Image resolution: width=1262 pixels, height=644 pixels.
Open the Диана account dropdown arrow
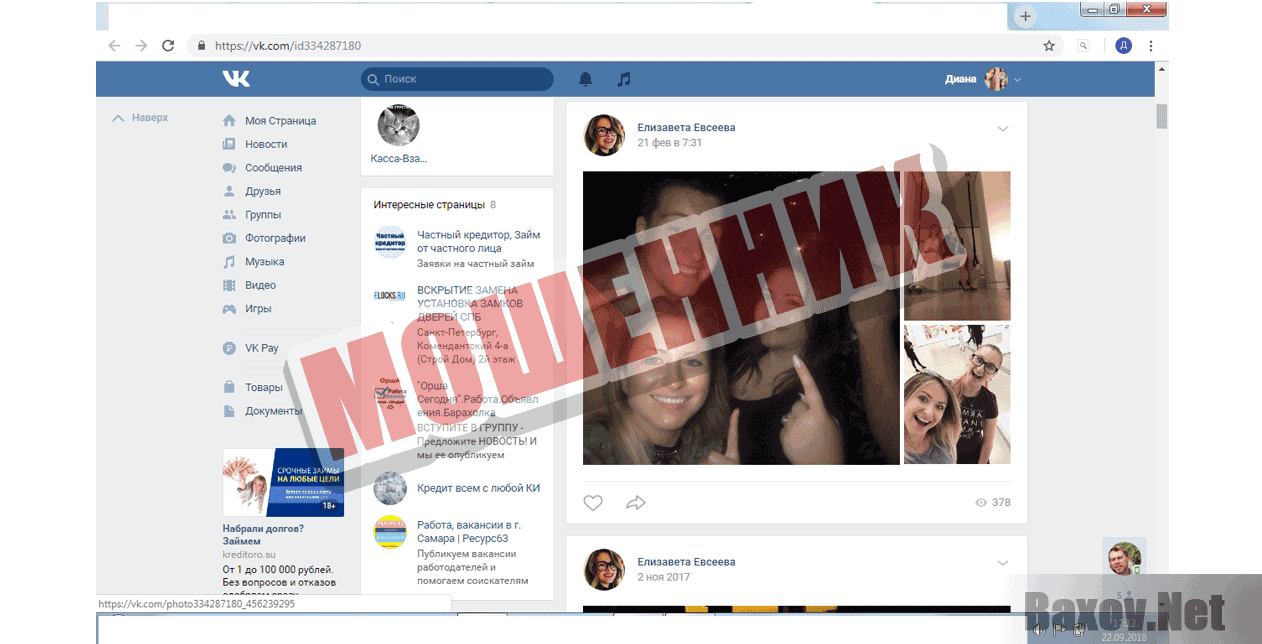click(1017, 78)
